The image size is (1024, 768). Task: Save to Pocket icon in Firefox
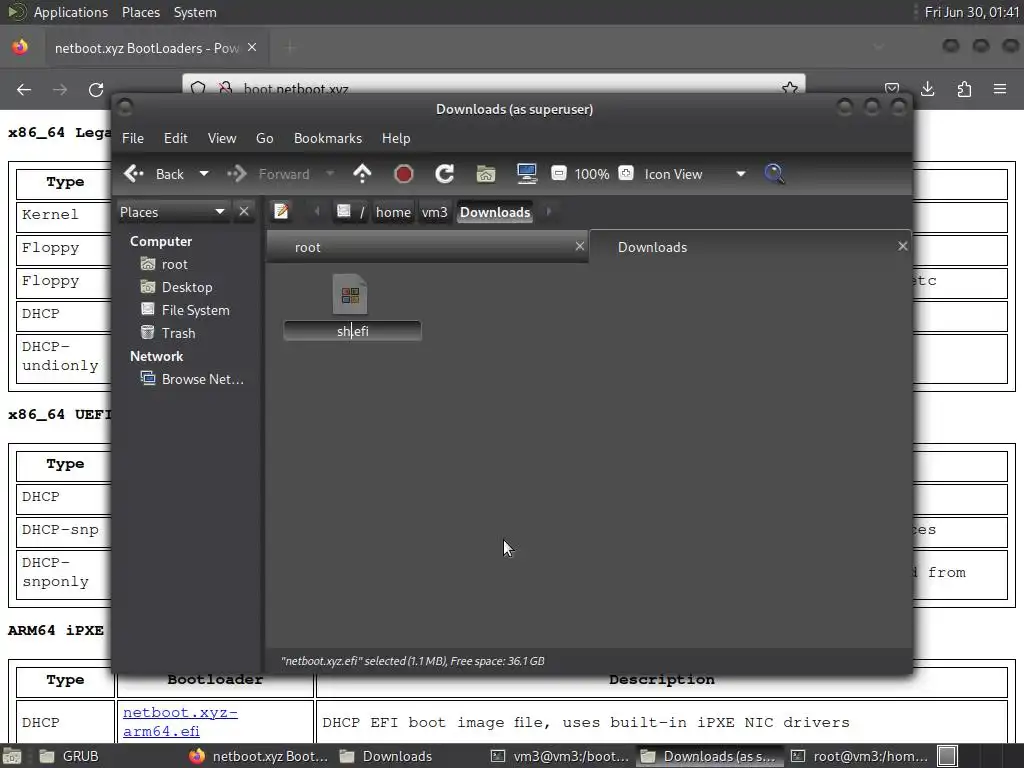click(x=891, y=89)
